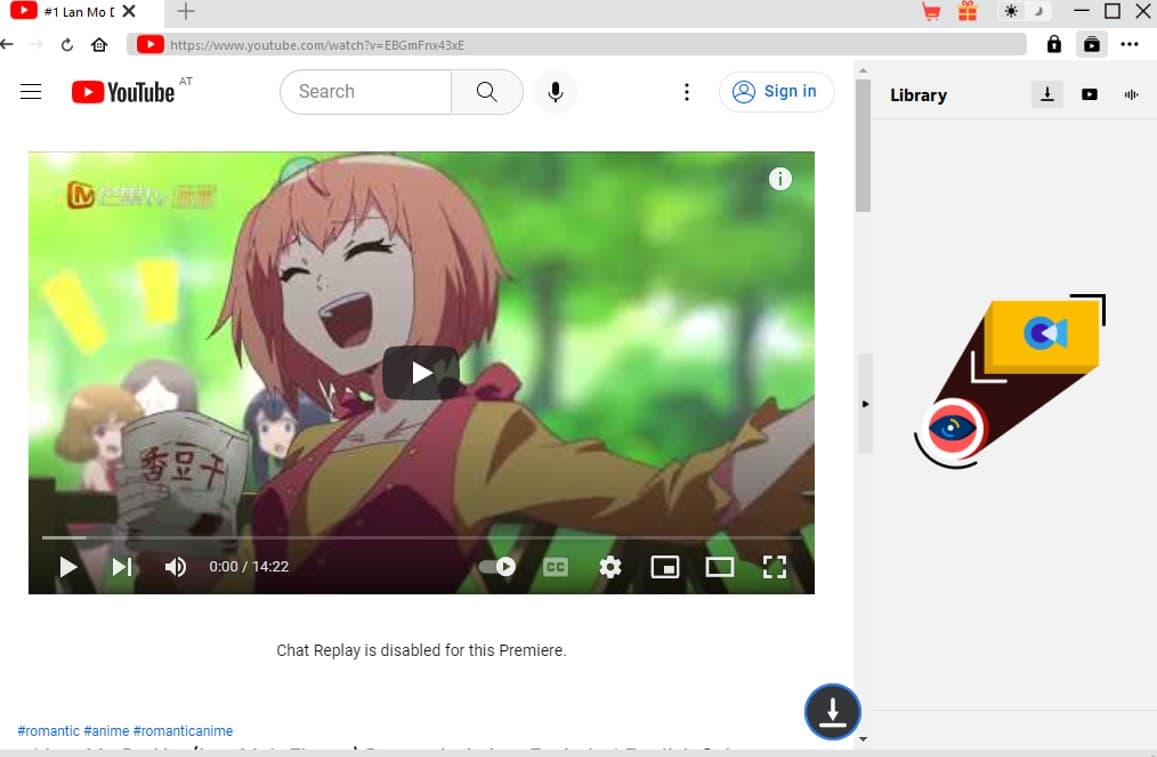Image resolution: width=1157 pixels, height=757 pixels.
Task: Open the red shopping cart icon
Action: 931,12
